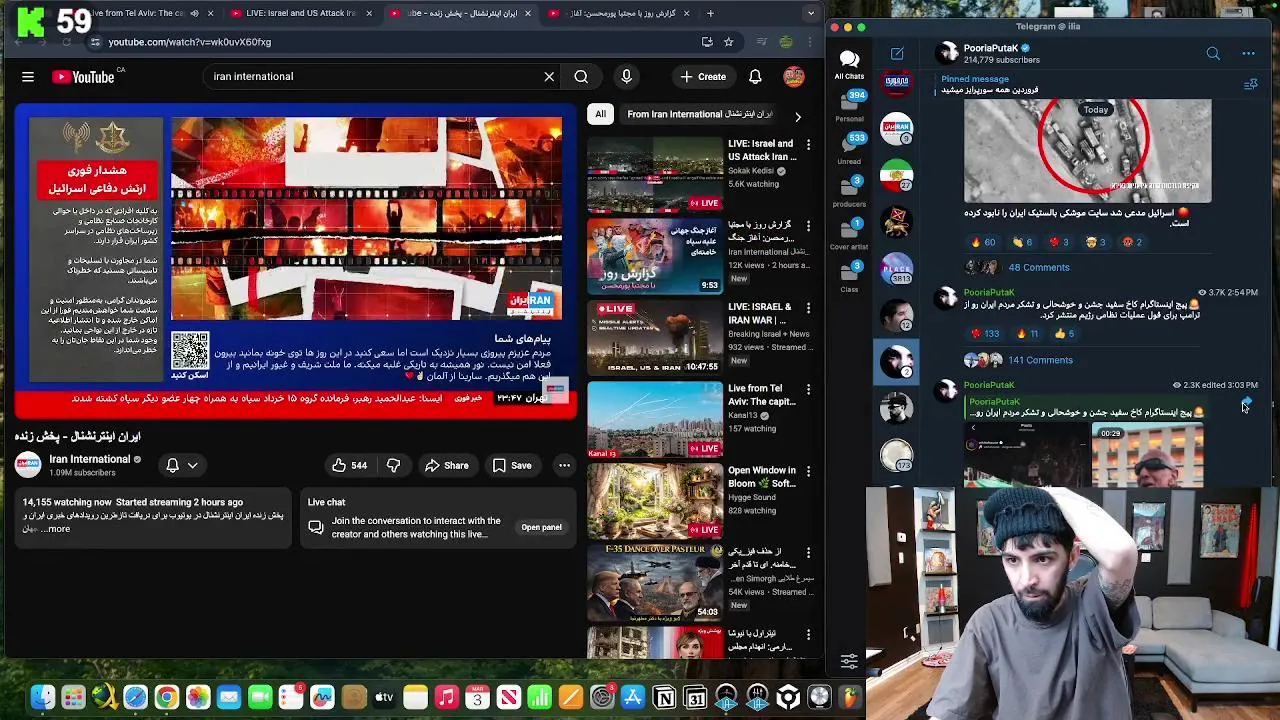This screenshot has height=720, width=1280.
Task: Open the 141 Comments thread in Telegram
Action: click(x=1040, y=360)
